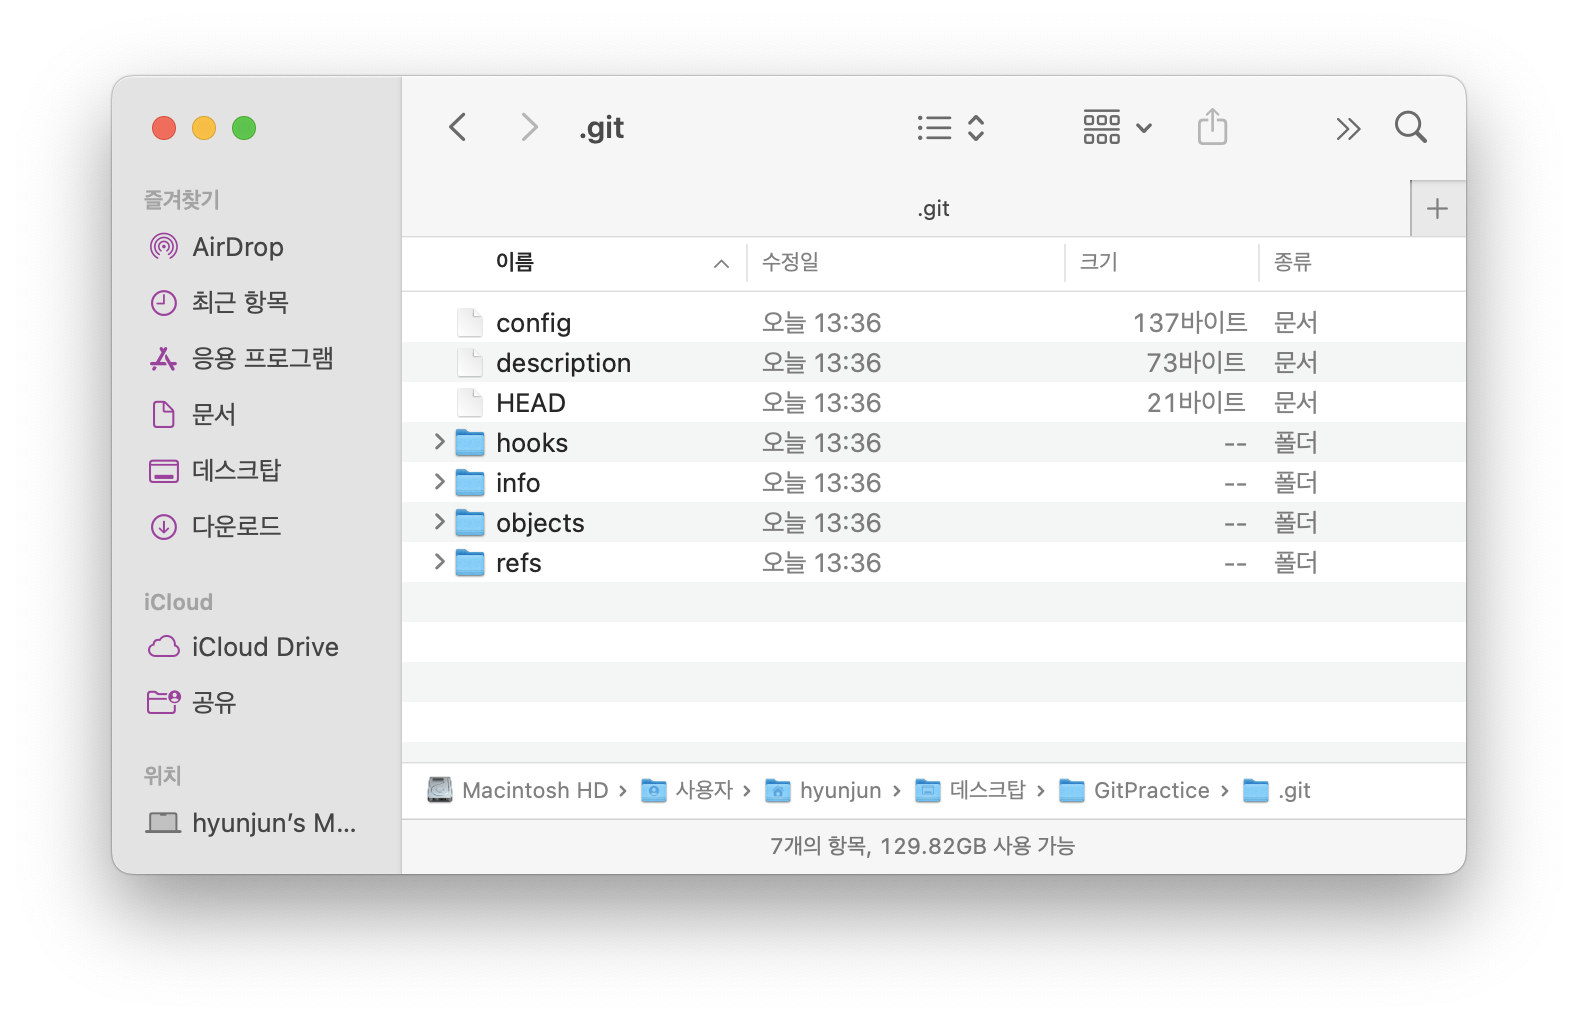This screenshot has height=1022, width=1578.
Task: Sort by the 크기 column header
Action: click(1098, 262)
